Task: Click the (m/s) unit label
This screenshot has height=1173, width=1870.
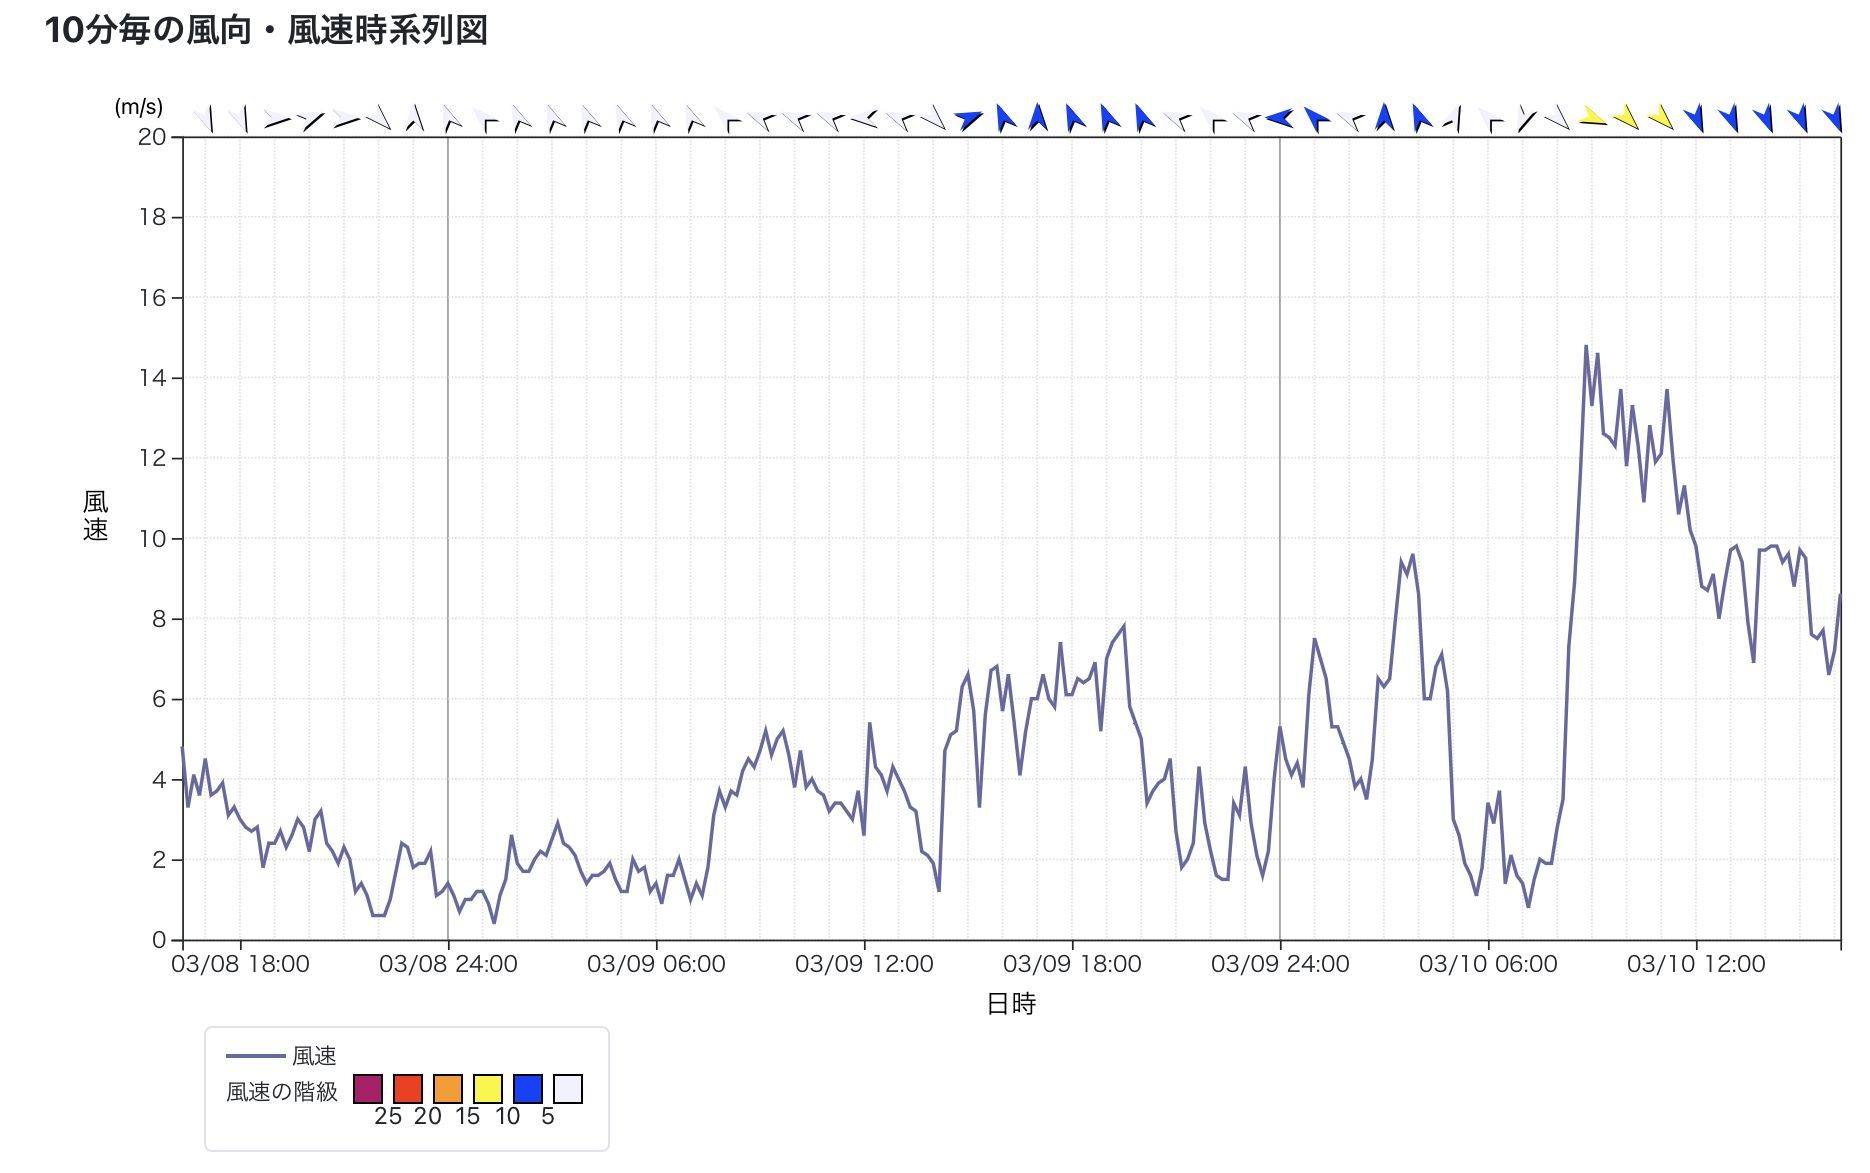Action: (x=138, y=106)
